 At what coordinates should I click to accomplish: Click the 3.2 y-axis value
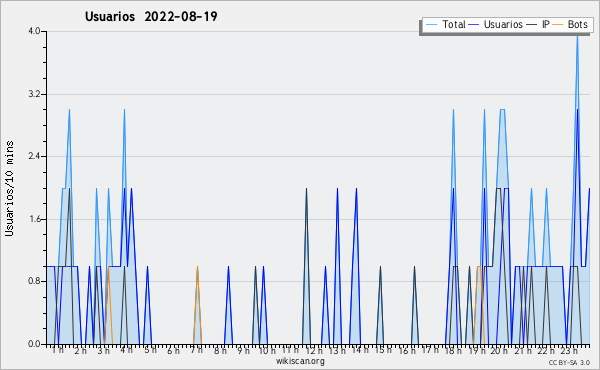pyautogui.click(x=35, y=94)
